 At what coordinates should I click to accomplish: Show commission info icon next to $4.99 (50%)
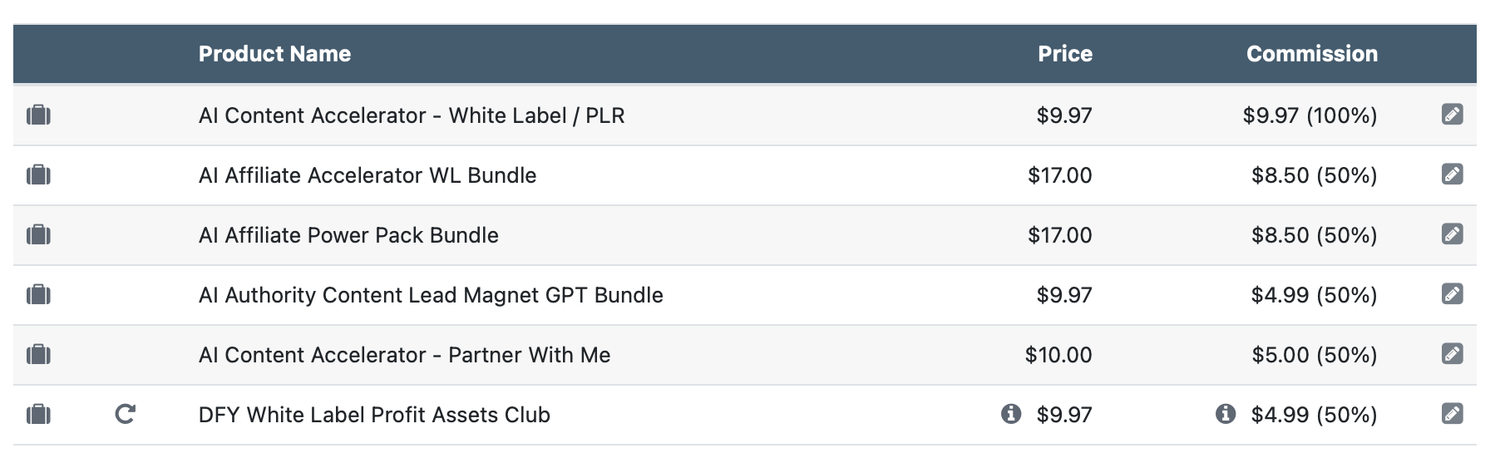1225,413
